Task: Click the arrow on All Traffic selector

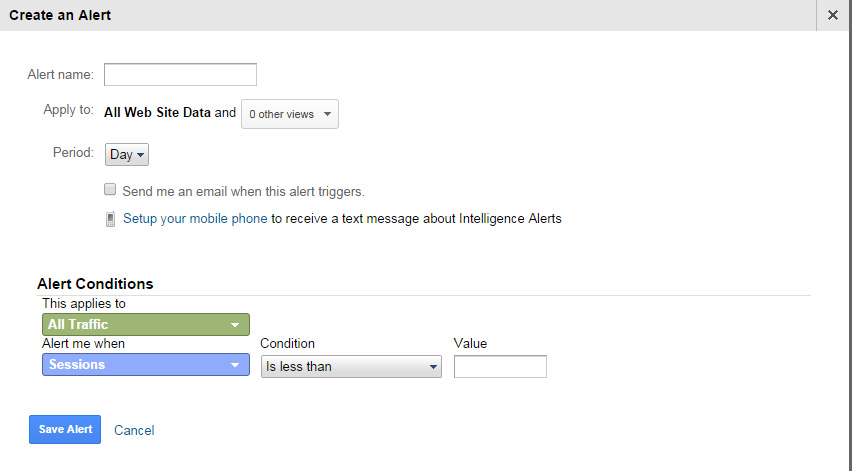Action: click(x=235, y=325)
